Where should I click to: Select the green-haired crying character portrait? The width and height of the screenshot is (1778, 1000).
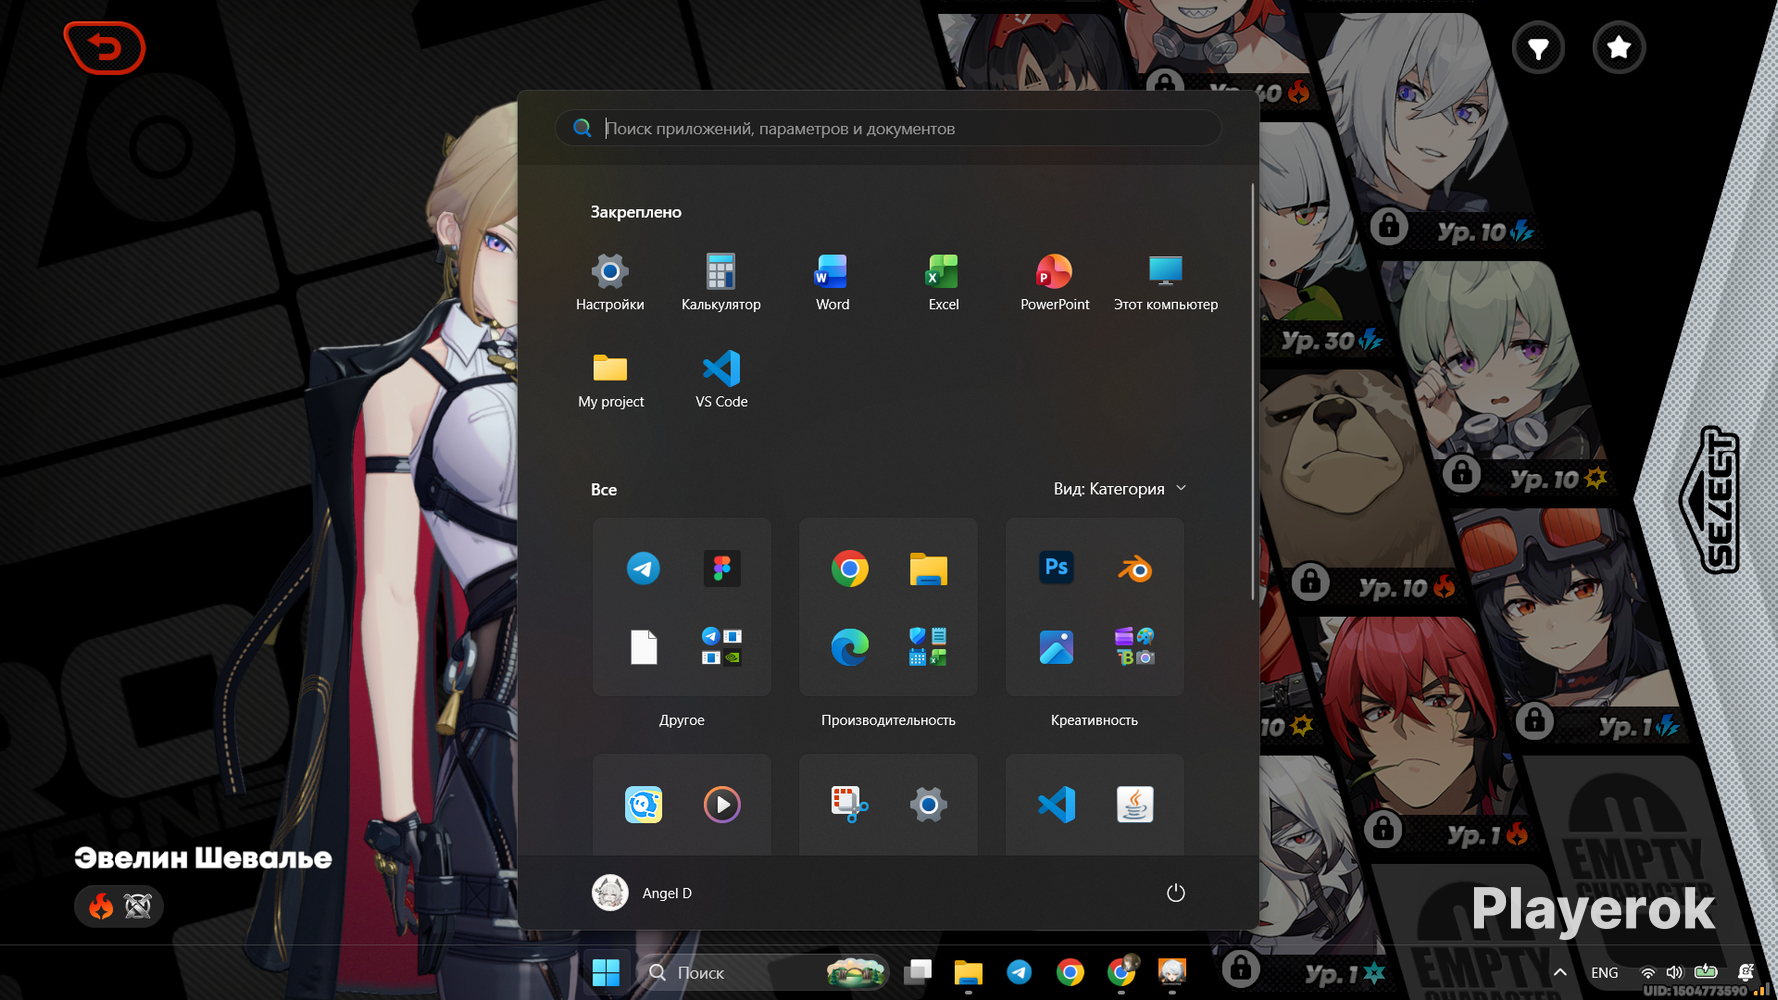coord(1490,360)
